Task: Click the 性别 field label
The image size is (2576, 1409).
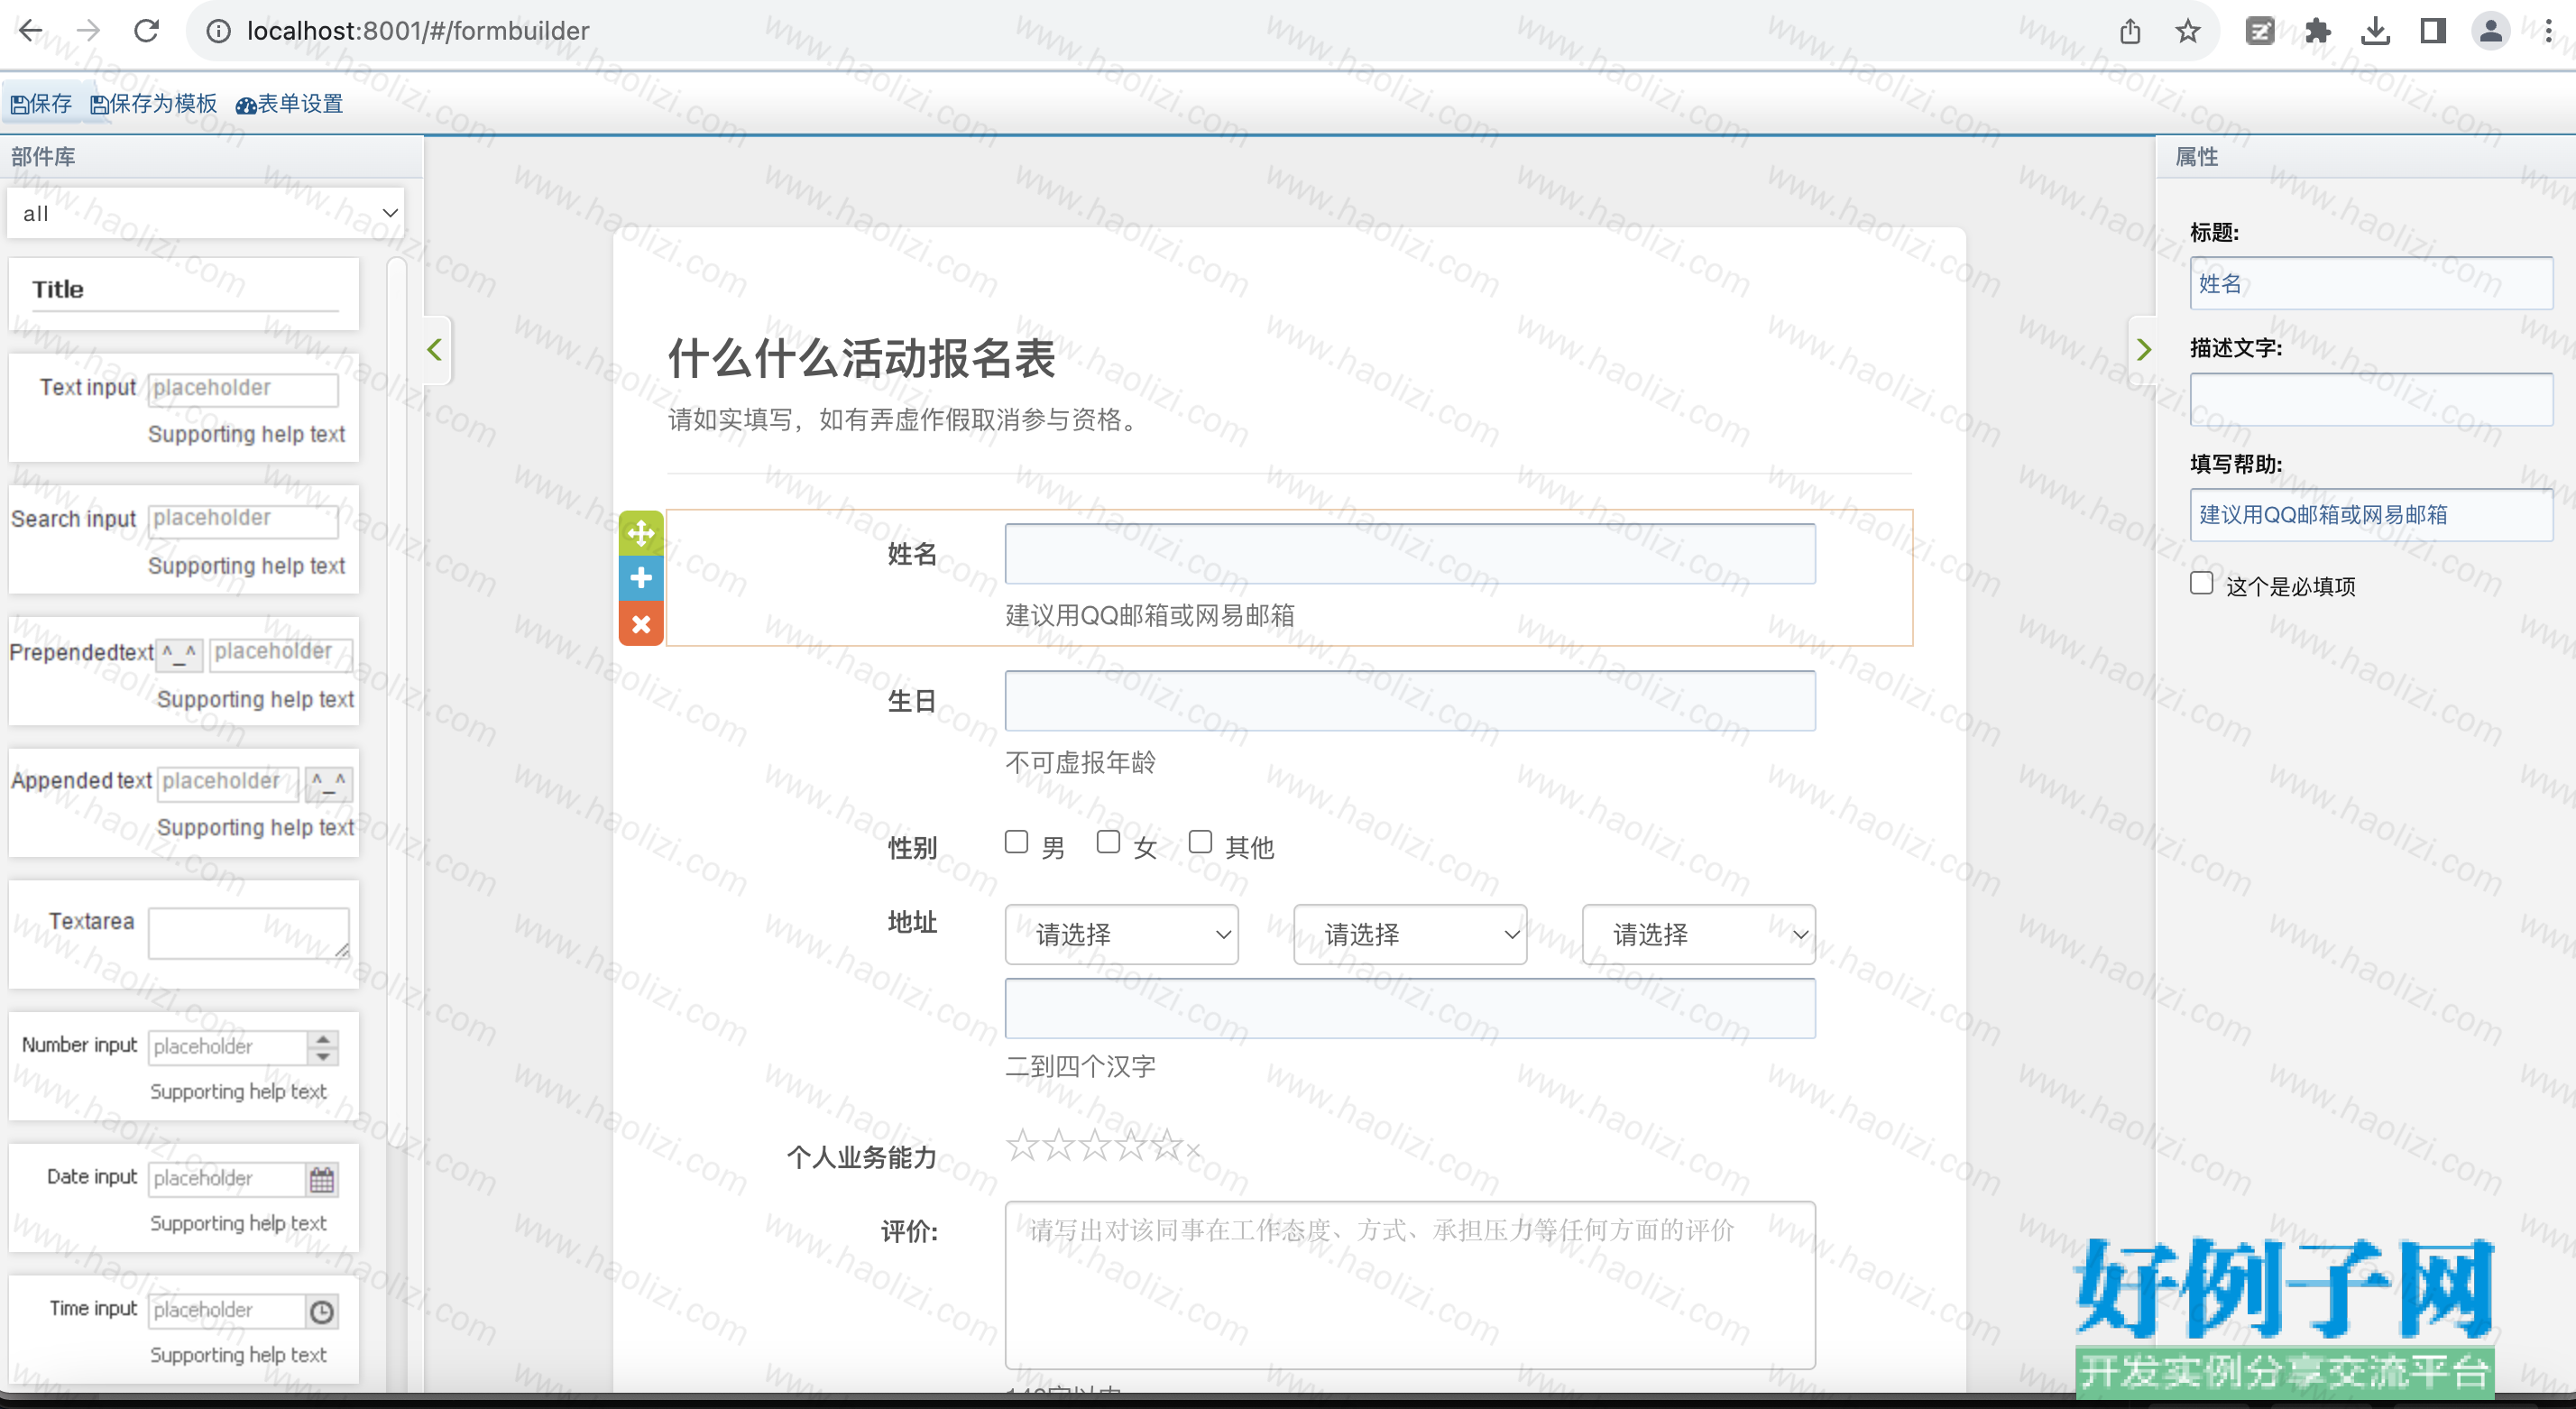Action: [912, 848]
